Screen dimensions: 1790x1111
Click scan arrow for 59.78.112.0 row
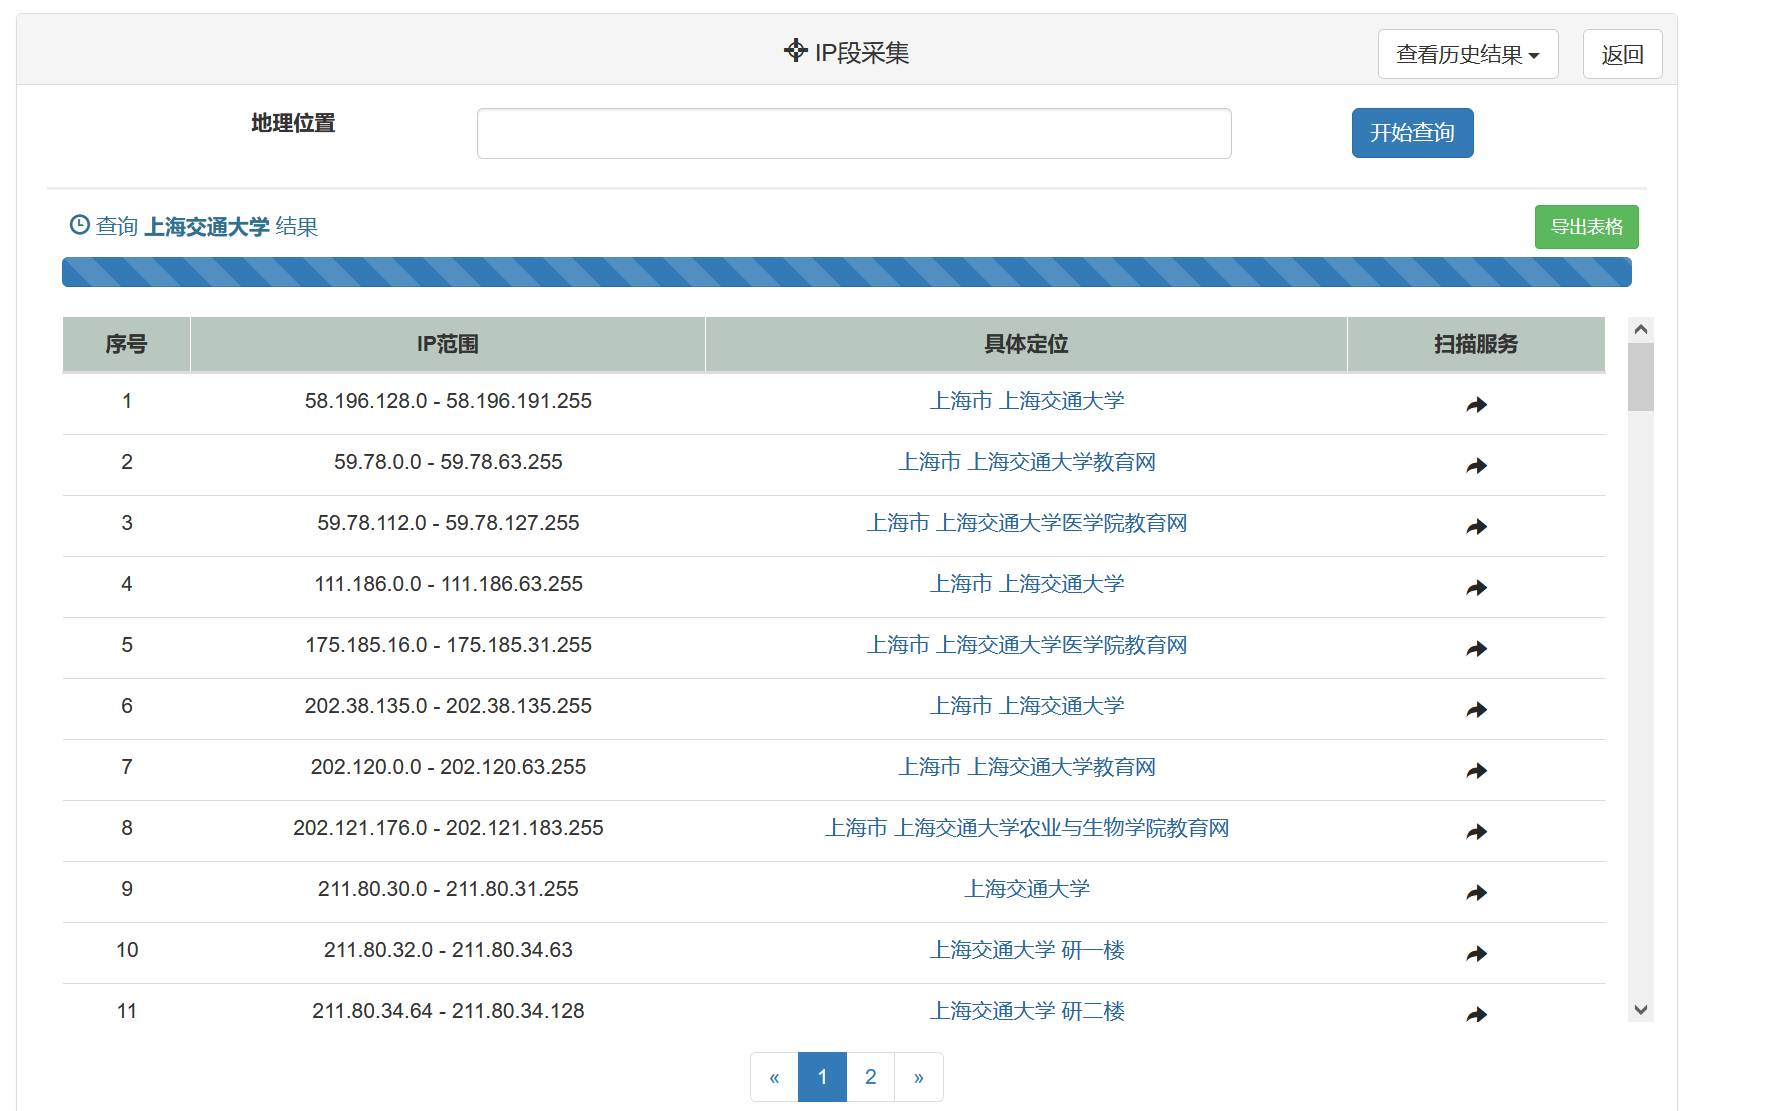(x=1476, y=526)
